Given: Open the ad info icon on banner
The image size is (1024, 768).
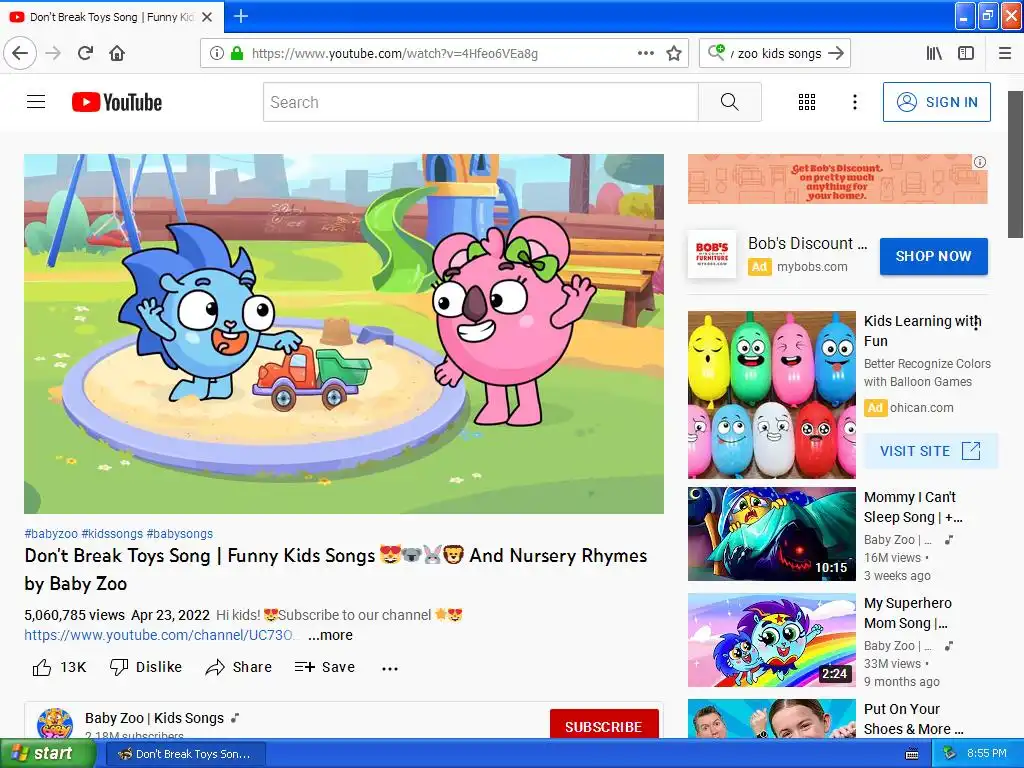Looking at the screenshot, I should pyautogui.click(x=980, y=162).
